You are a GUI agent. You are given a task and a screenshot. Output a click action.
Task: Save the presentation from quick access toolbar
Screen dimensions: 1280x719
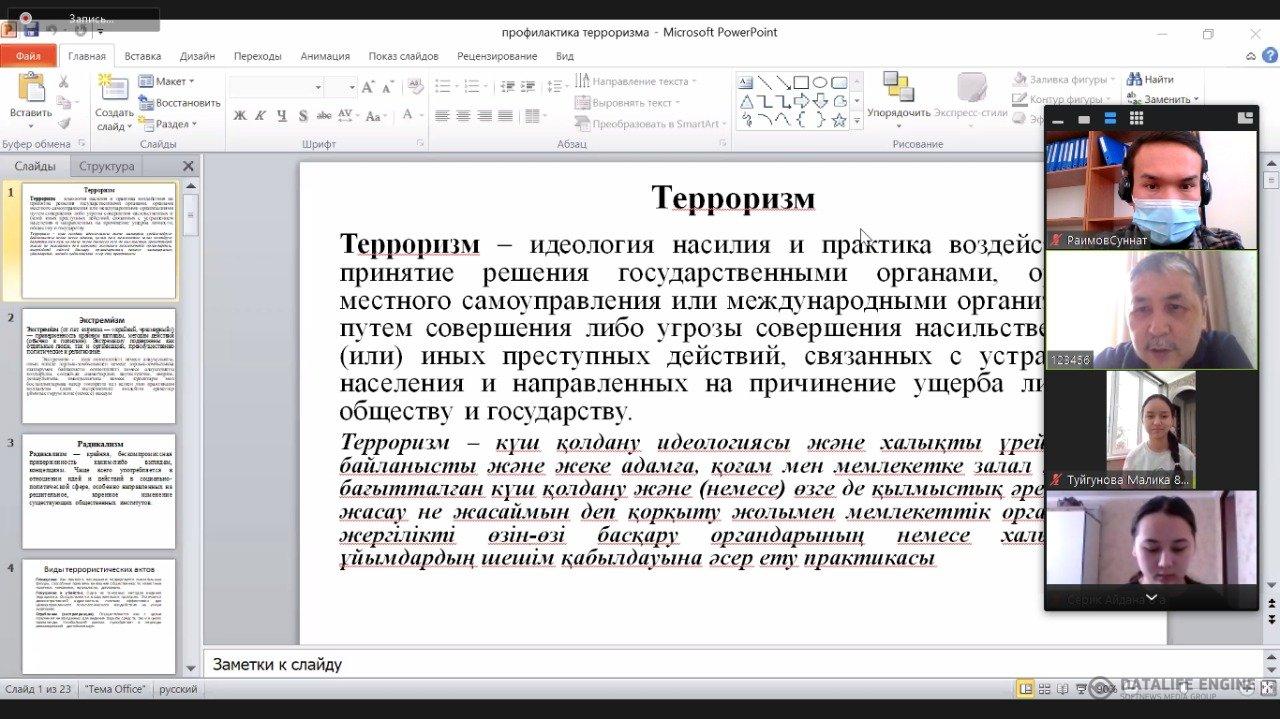(31, 30)
